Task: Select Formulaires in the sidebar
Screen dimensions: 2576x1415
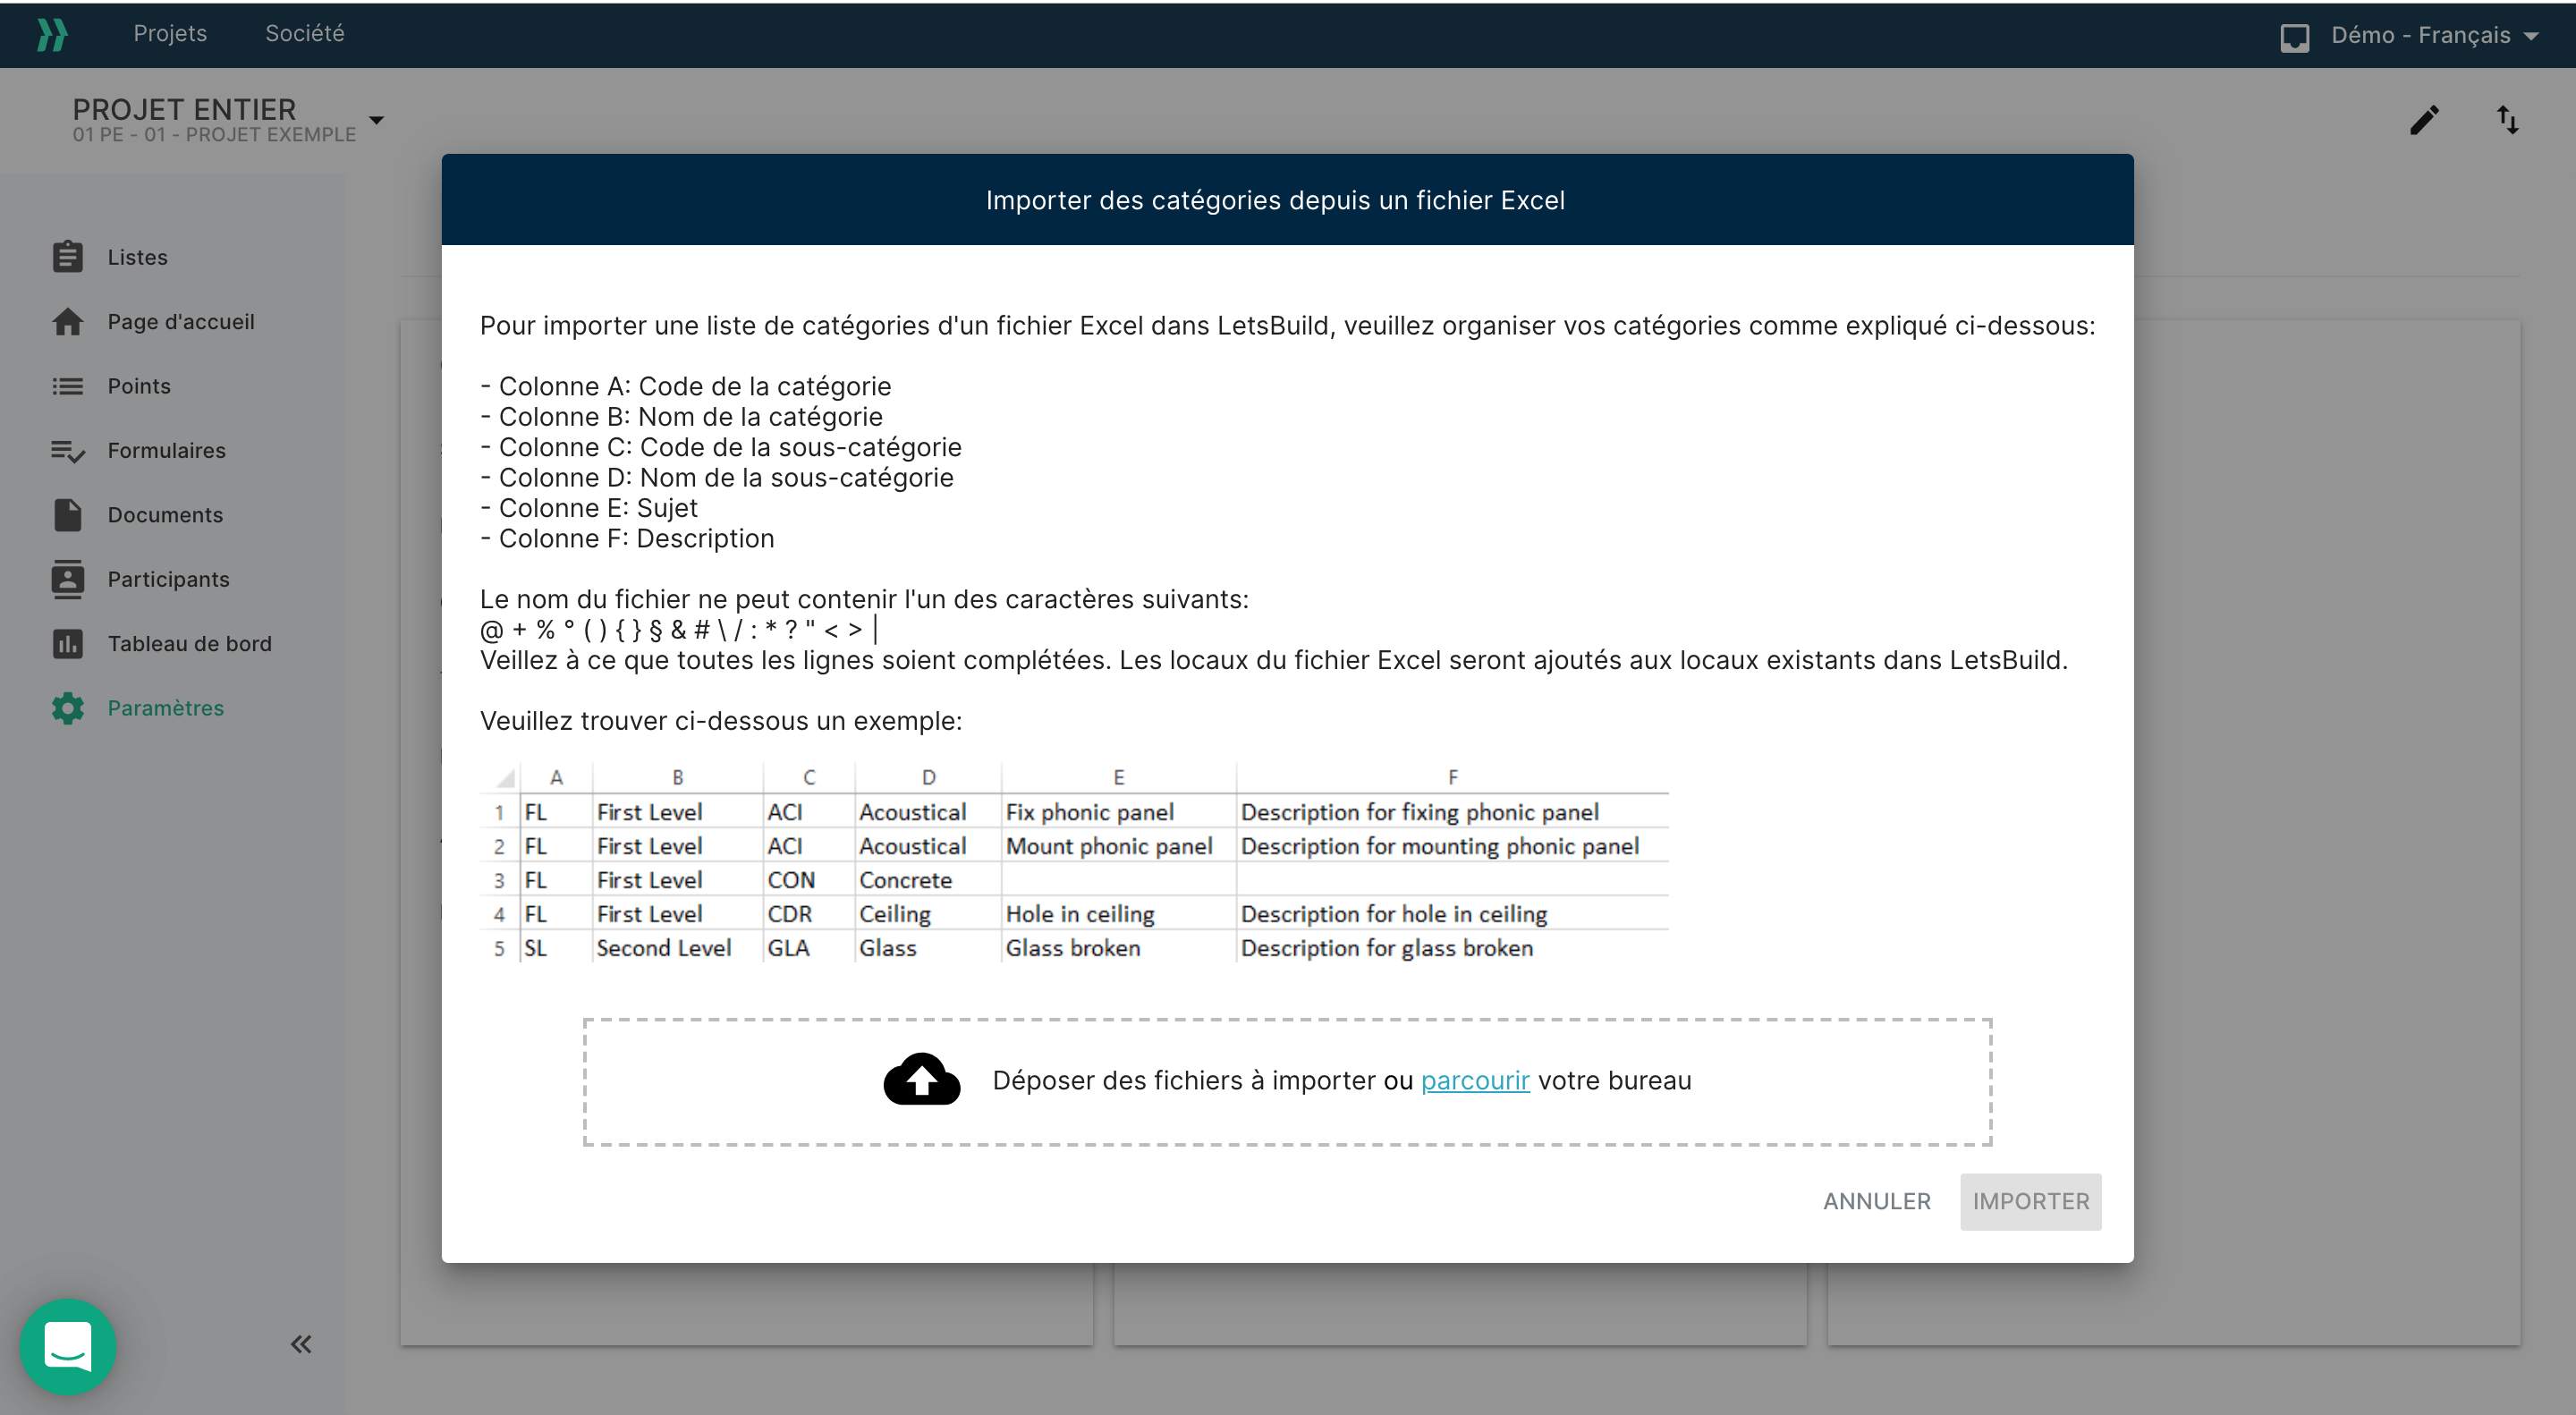Action: pos(167,451)
